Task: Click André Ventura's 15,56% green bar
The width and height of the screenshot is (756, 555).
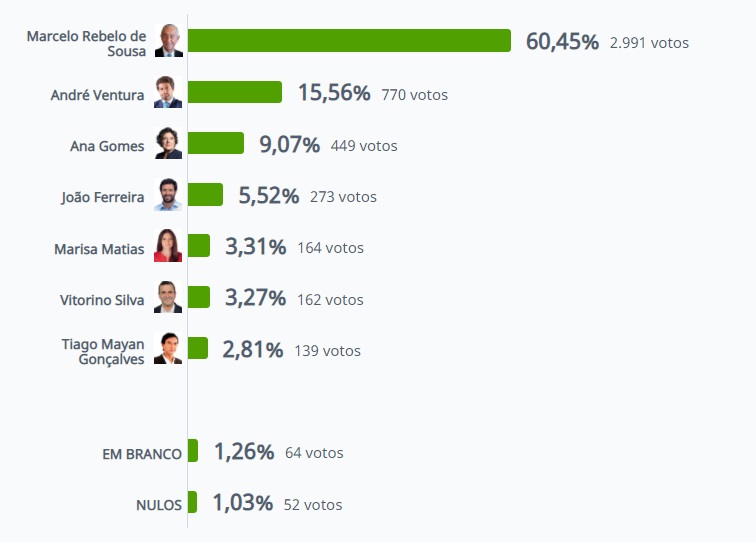Action: point(235,93)
